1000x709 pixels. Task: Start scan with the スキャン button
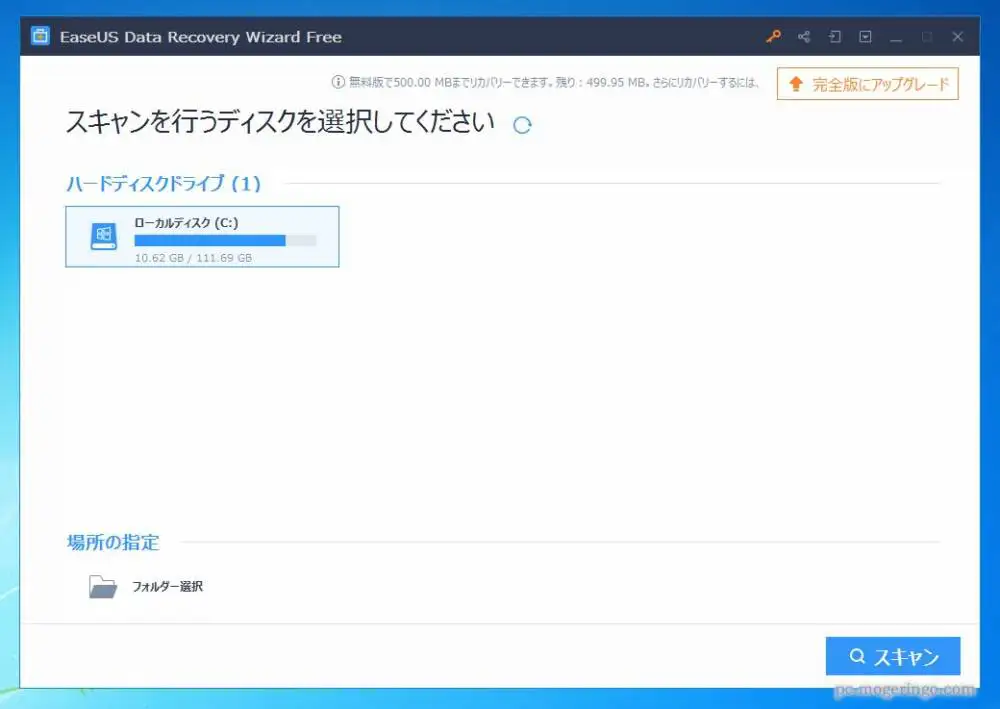tap(893, 657)
